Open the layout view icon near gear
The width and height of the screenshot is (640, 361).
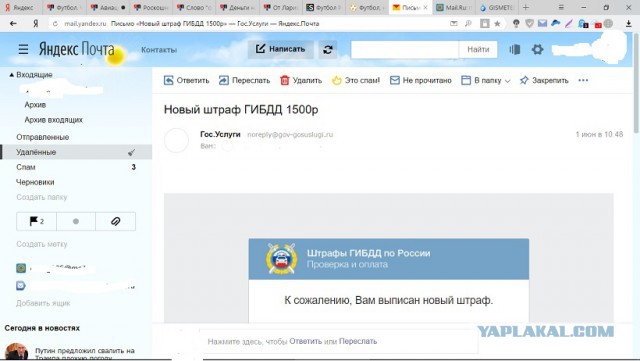515,49
